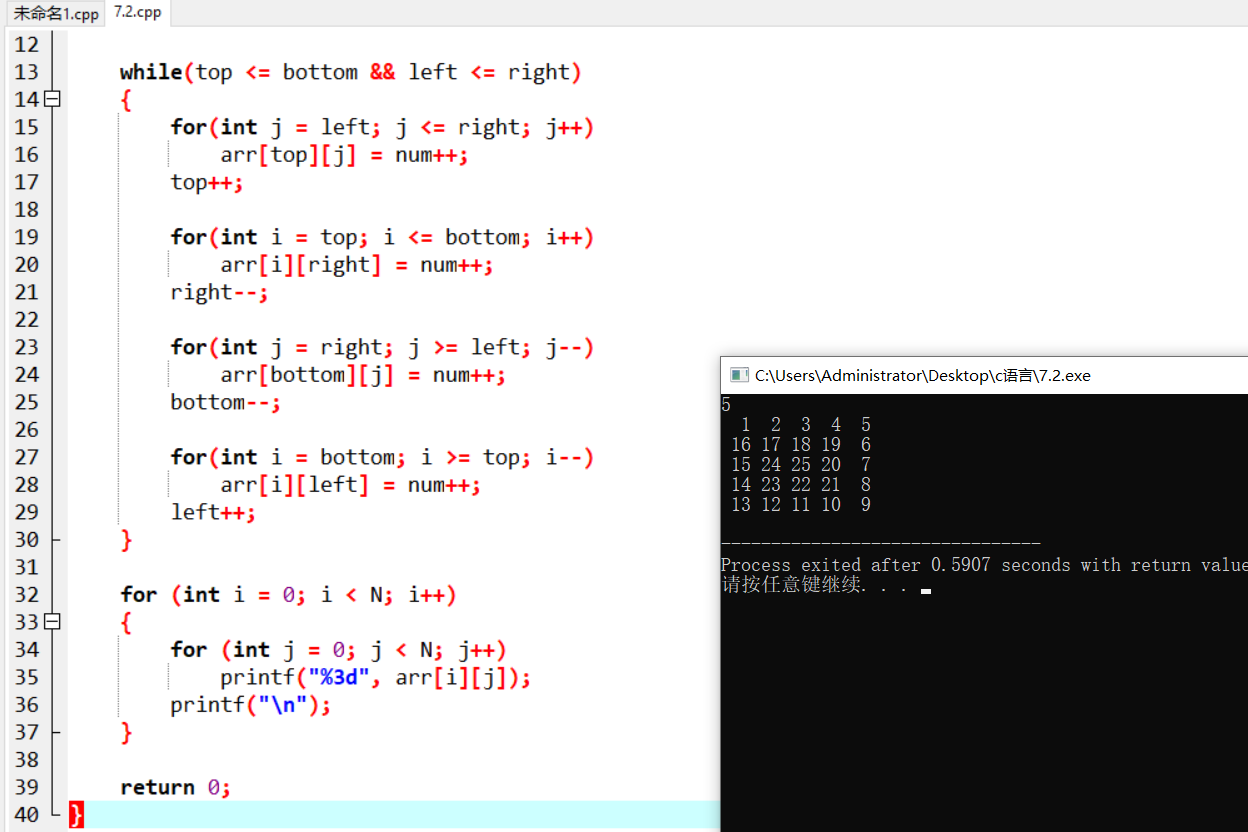Click the 7.2.exe console title bar path
This screenshot has width=1248, height=832.
click(x=922, y=376)
